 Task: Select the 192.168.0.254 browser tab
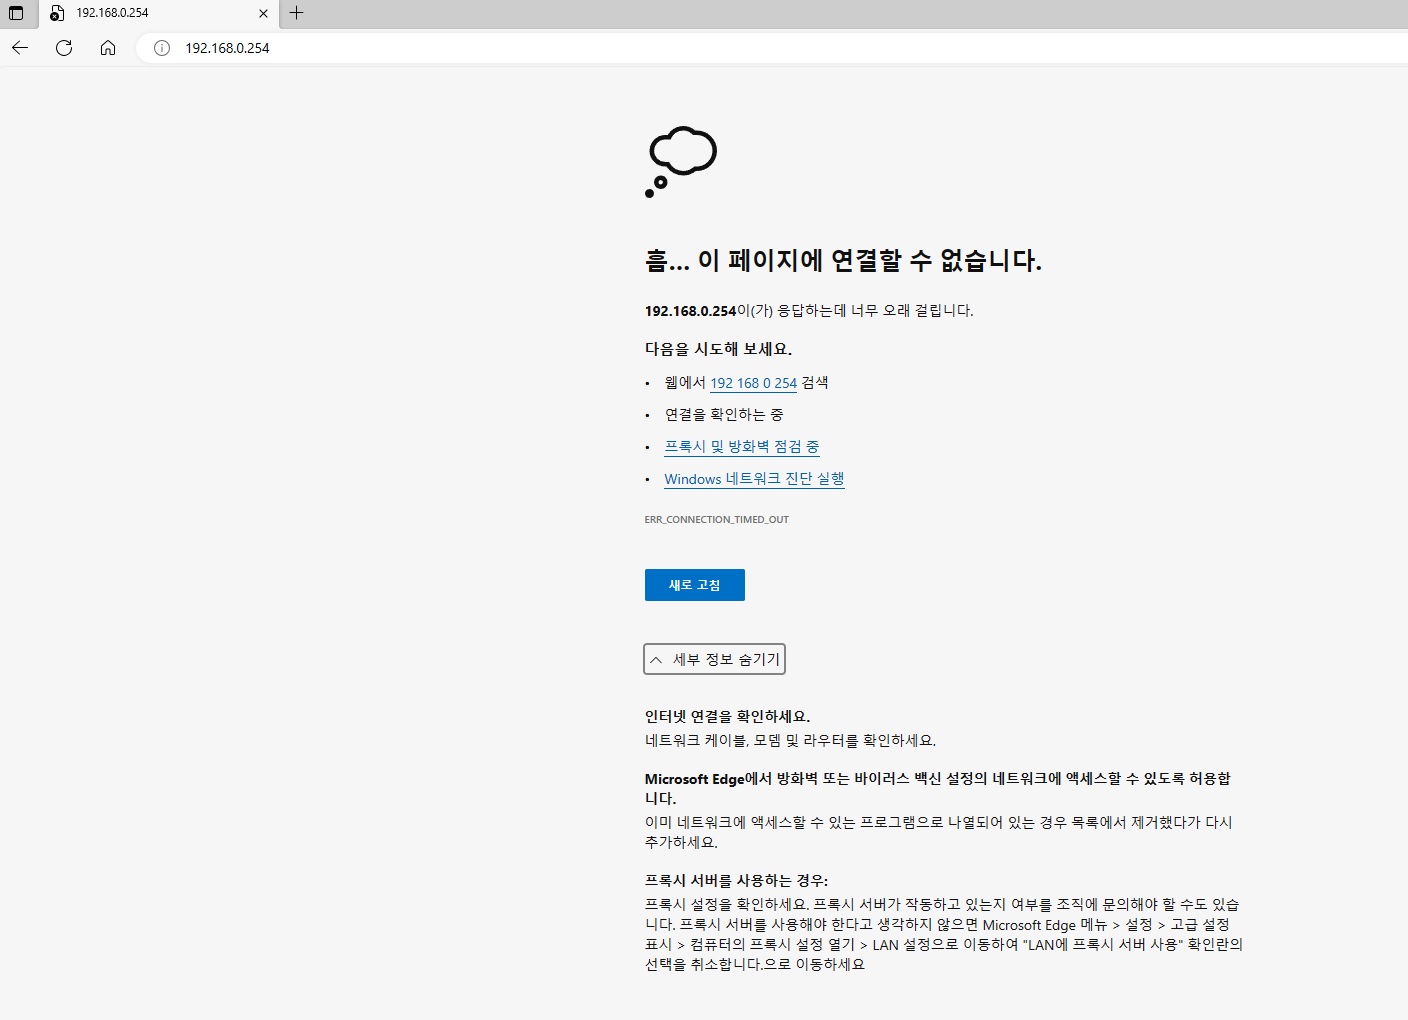159,14
